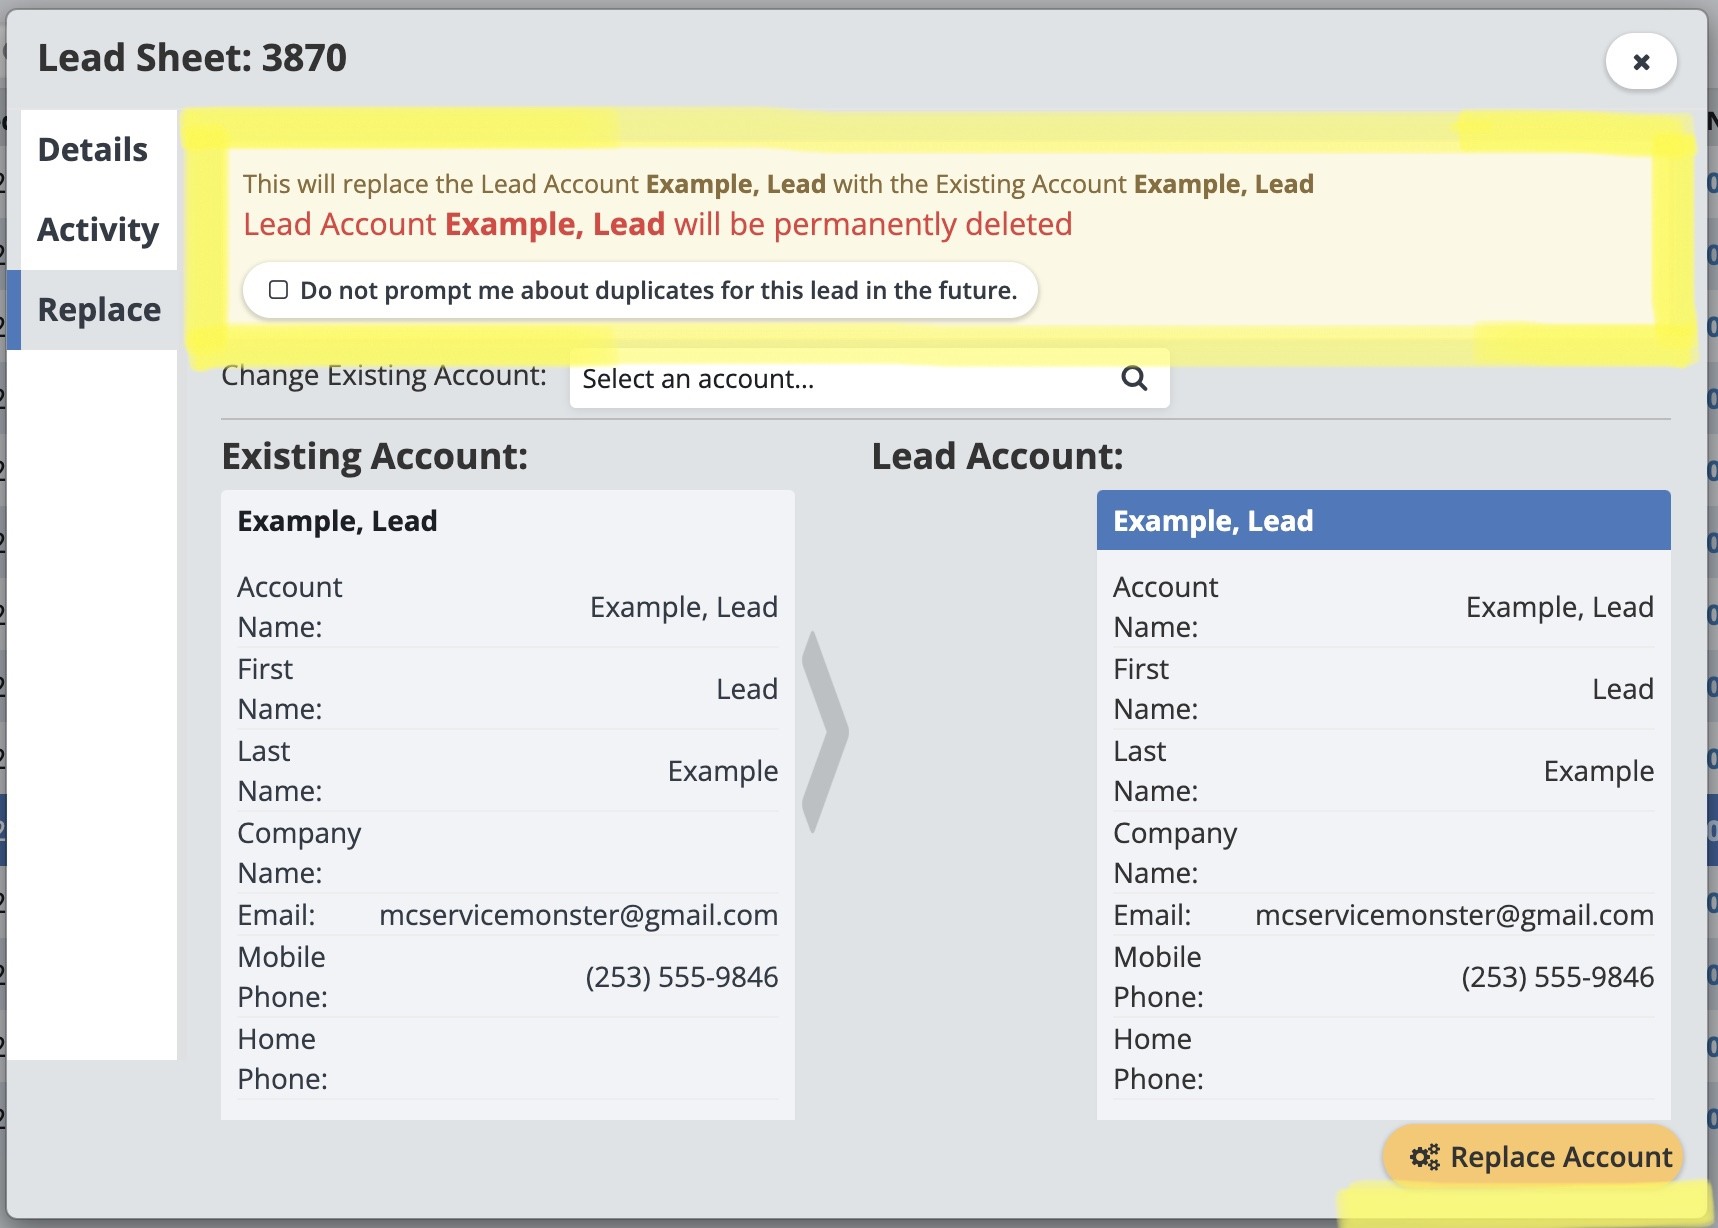Select the blue Lead Account header bar
This screenshot has width=1718, height=1228.
[1383, 521]
